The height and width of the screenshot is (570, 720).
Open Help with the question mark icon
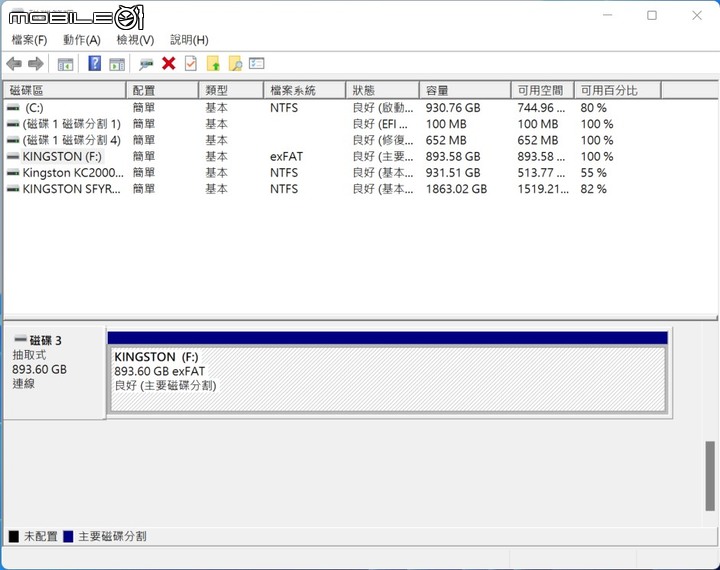(x=95, y=63)
